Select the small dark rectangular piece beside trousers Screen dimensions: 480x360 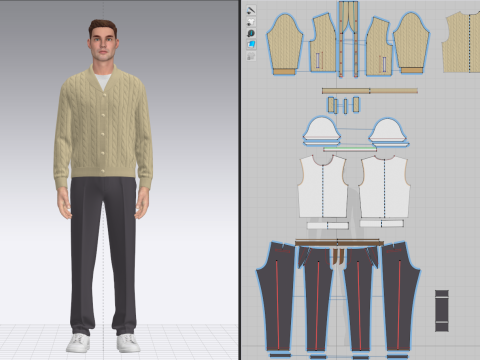pyautogui.click(x=442, y=311)
